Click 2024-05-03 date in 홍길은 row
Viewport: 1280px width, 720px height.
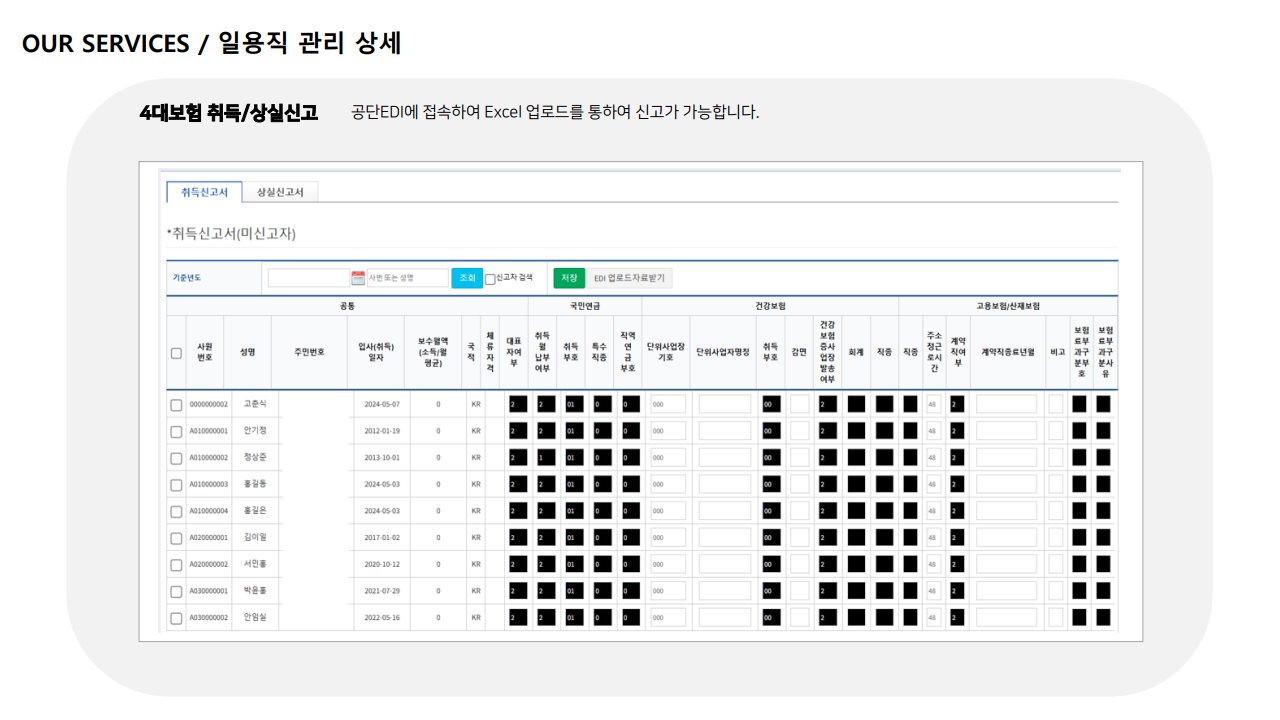tap(382, 512)
